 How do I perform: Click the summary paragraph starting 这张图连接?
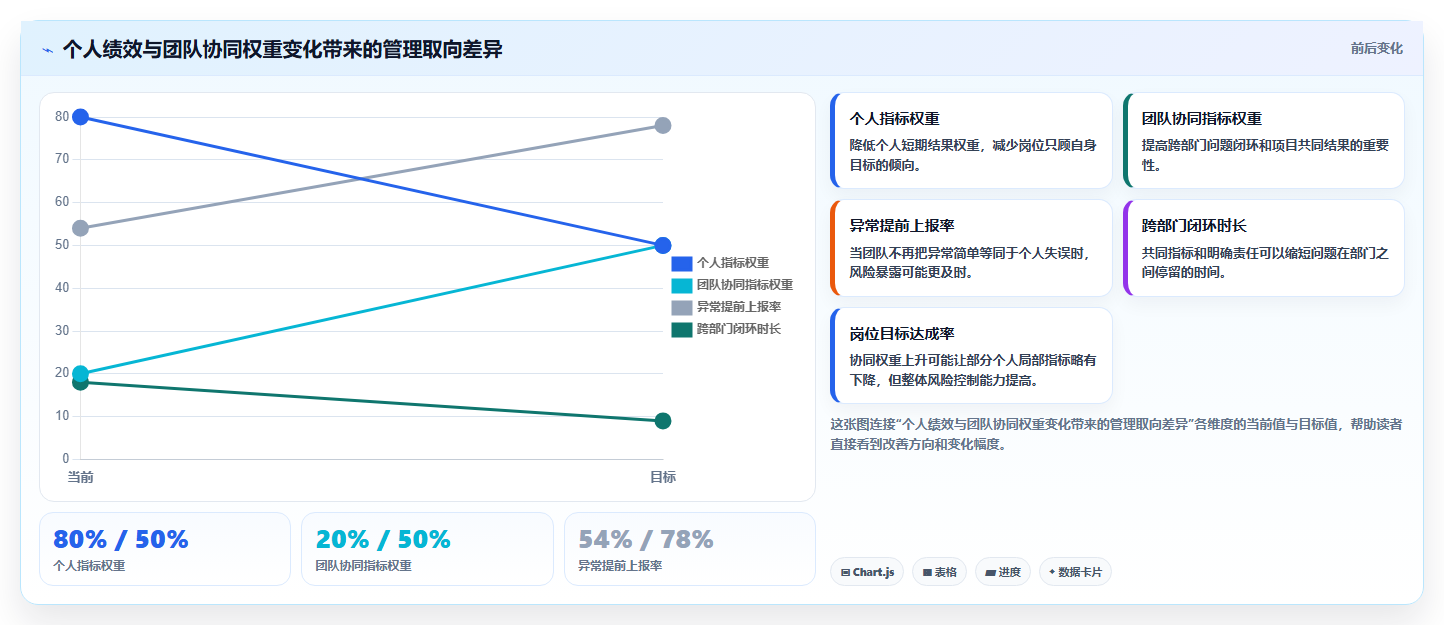pos(1116,434)
